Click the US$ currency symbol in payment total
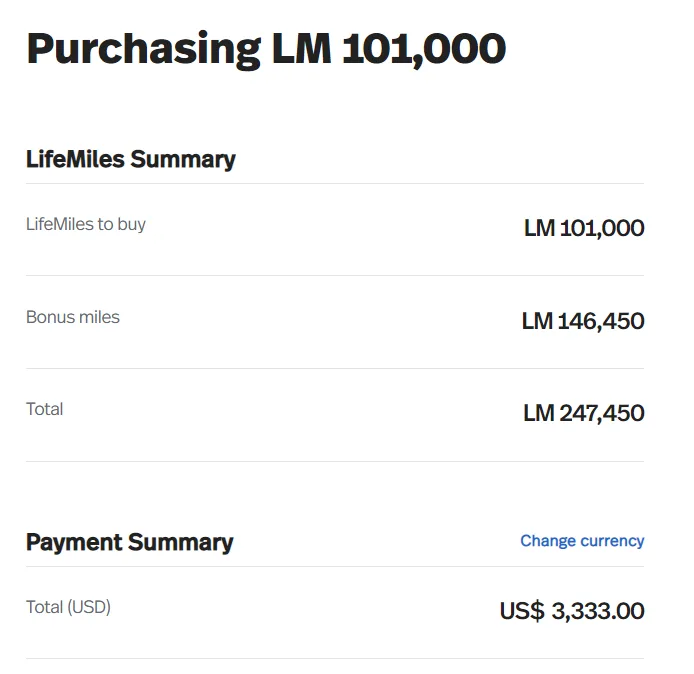The height and width of the screenshot is (674, 694). (x=521, y=611)
